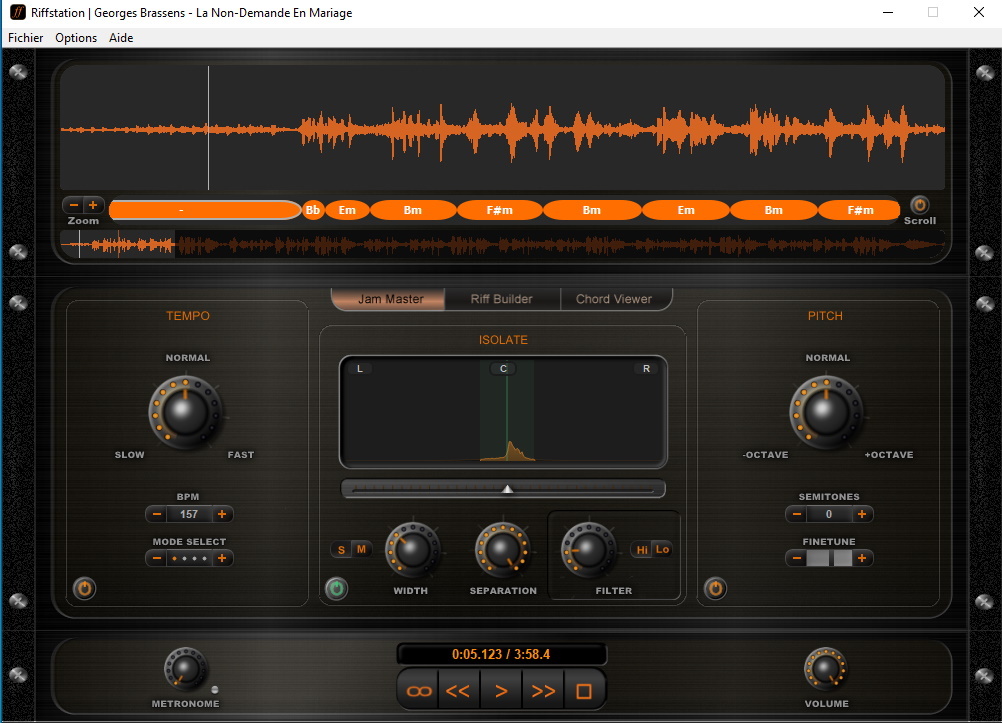Click the Volume knob
1002x723 pixels.
tap(826, 669)
